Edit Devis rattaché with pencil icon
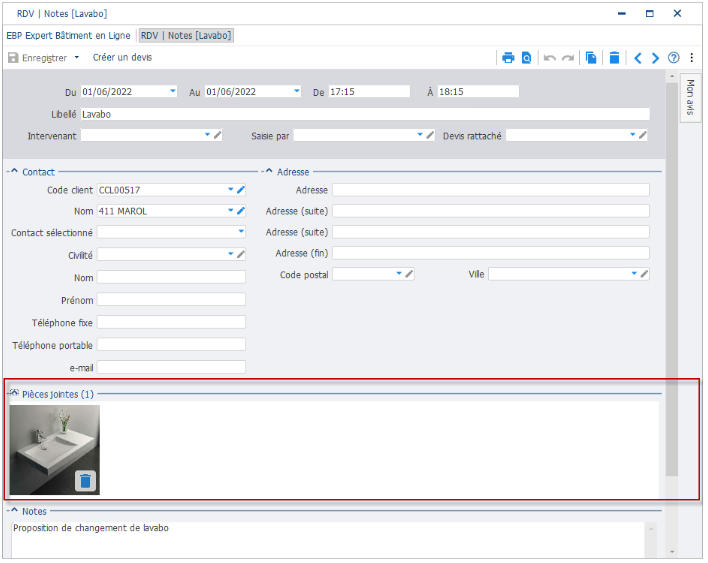 643,135
